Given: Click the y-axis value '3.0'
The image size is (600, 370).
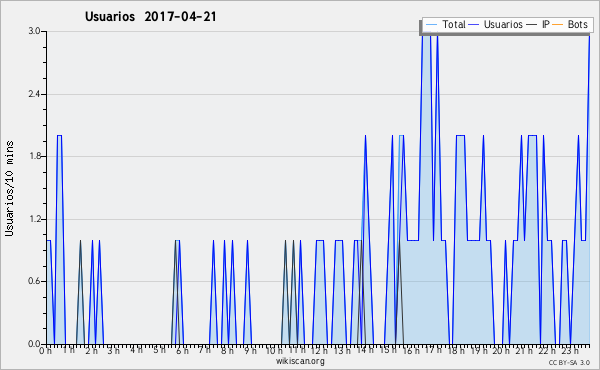Looking at the screenshot, I should click(35, 31).
